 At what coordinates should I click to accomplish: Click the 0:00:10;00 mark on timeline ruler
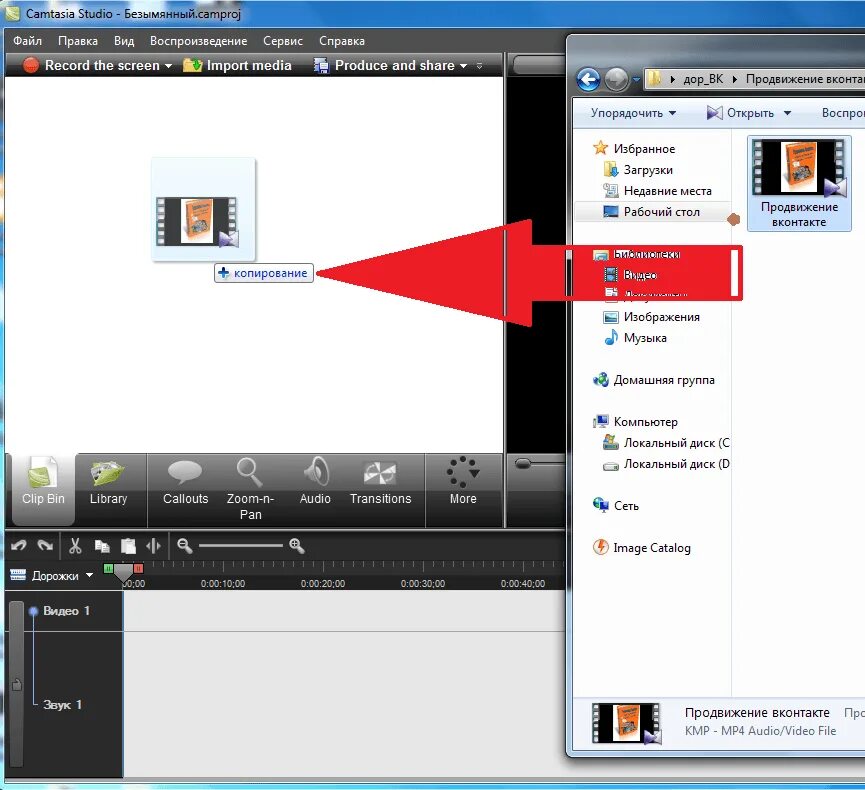tap(223, 583)
